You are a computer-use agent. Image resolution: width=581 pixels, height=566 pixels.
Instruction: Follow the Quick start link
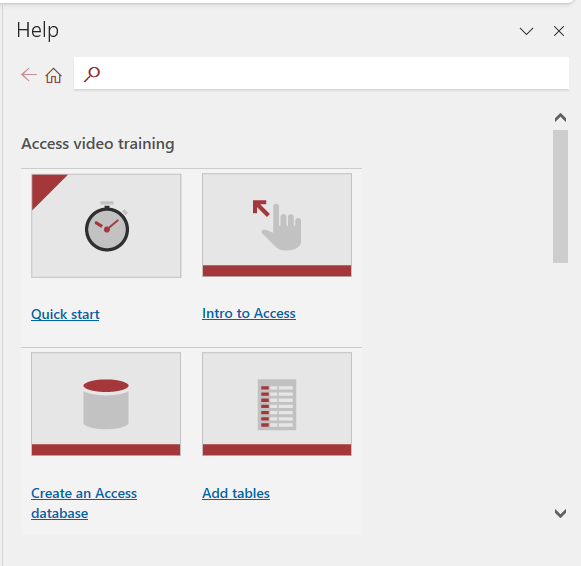65,314
